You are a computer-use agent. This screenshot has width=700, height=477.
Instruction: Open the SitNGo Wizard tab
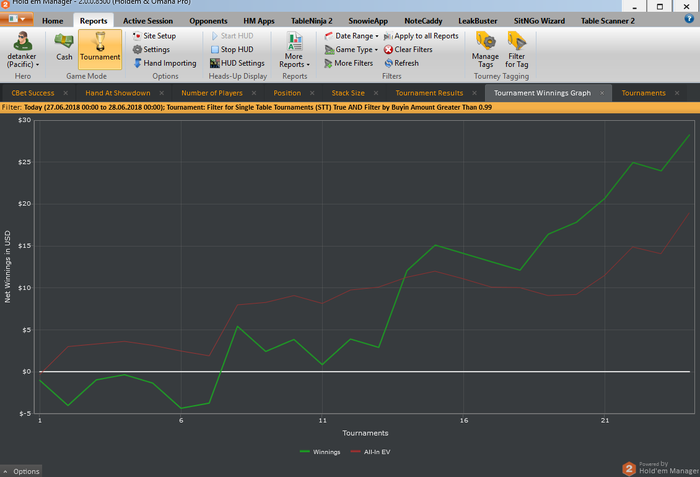(x=539, y=21)
